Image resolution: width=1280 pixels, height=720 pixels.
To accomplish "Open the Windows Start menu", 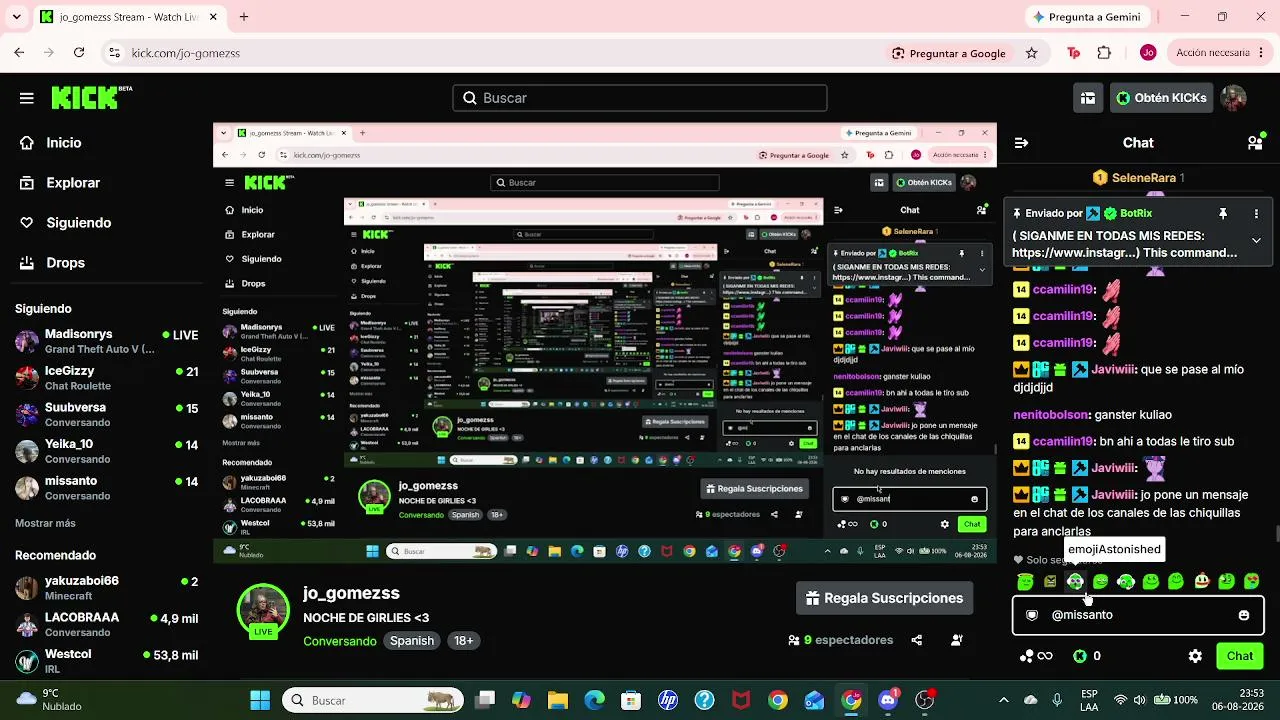I will pyautogui.click(x=260, y=700).
